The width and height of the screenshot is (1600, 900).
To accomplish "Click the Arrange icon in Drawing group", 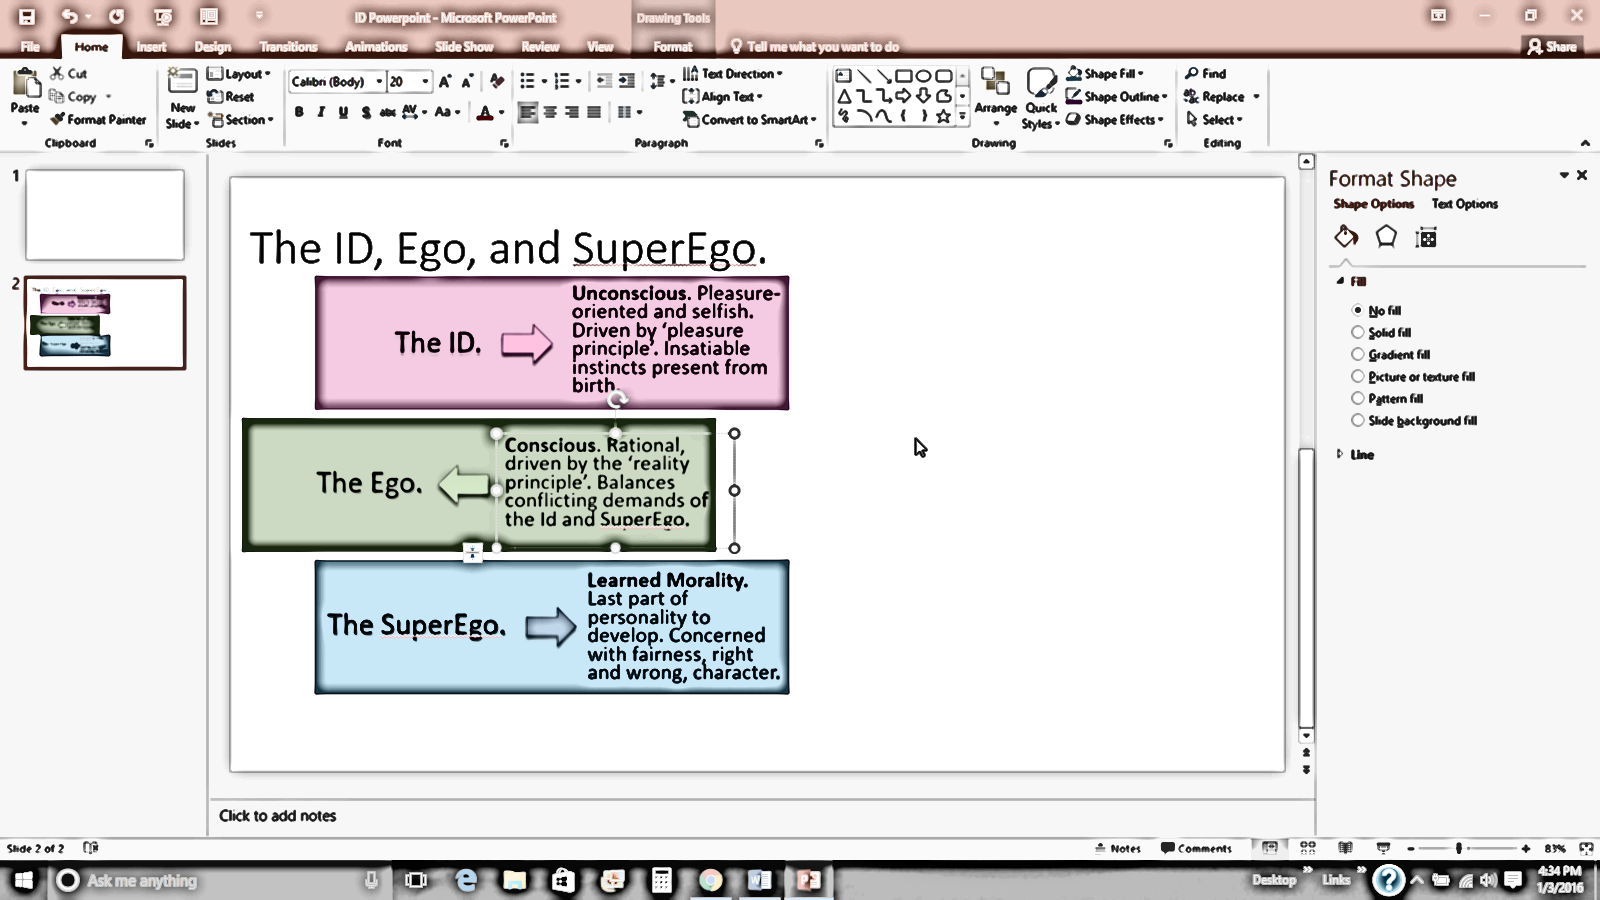I will click(995, 90).
